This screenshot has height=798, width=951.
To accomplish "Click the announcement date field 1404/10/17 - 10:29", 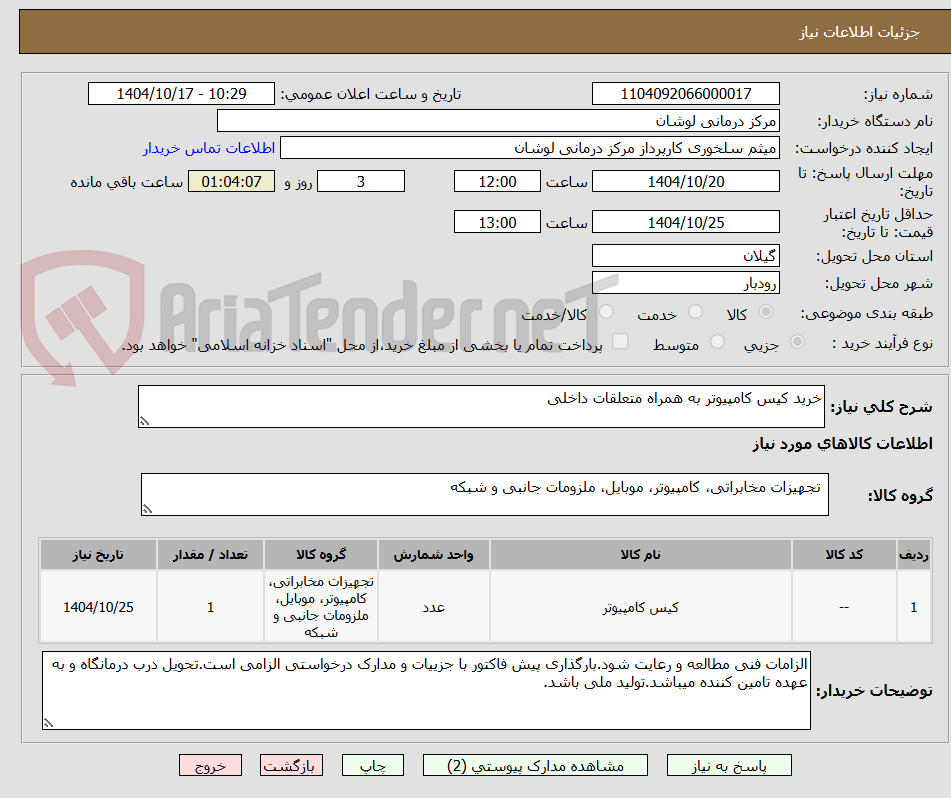I will coord(181,94).
